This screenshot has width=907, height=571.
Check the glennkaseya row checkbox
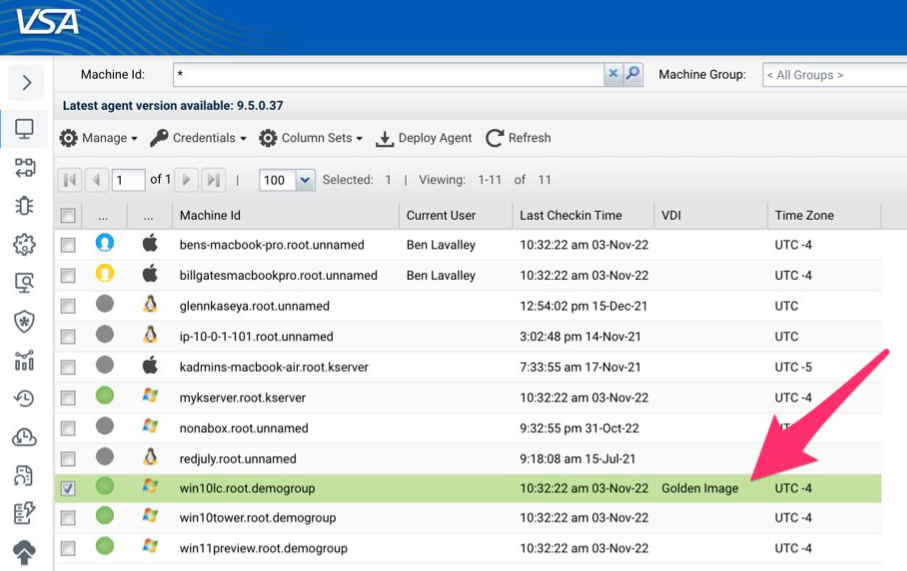(x=68, y=306)
